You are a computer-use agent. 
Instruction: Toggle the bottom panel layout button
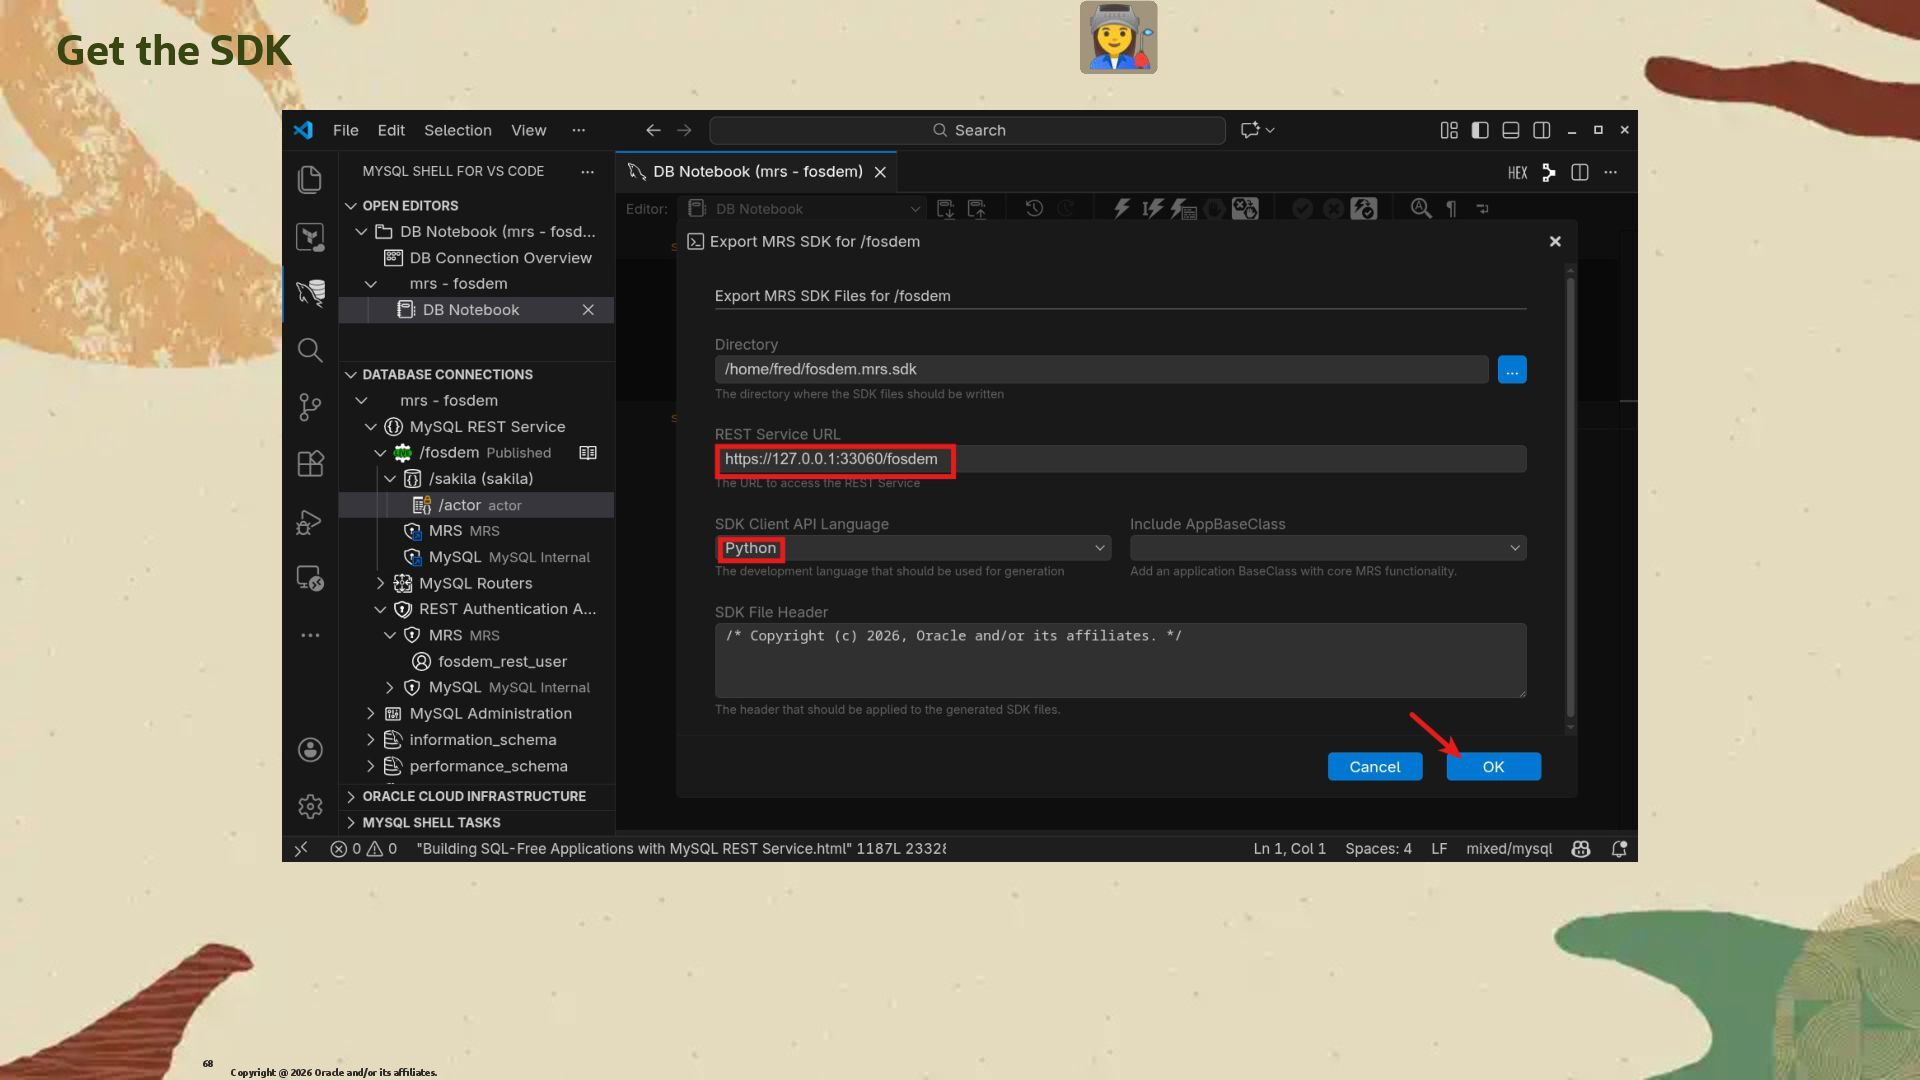1511,130
